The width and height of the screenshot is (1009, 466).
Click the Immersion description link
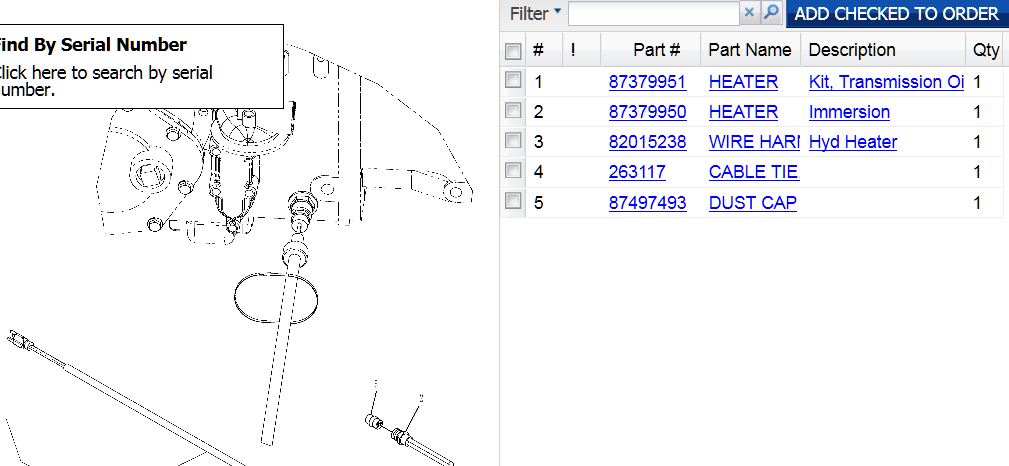coord(849,112)
